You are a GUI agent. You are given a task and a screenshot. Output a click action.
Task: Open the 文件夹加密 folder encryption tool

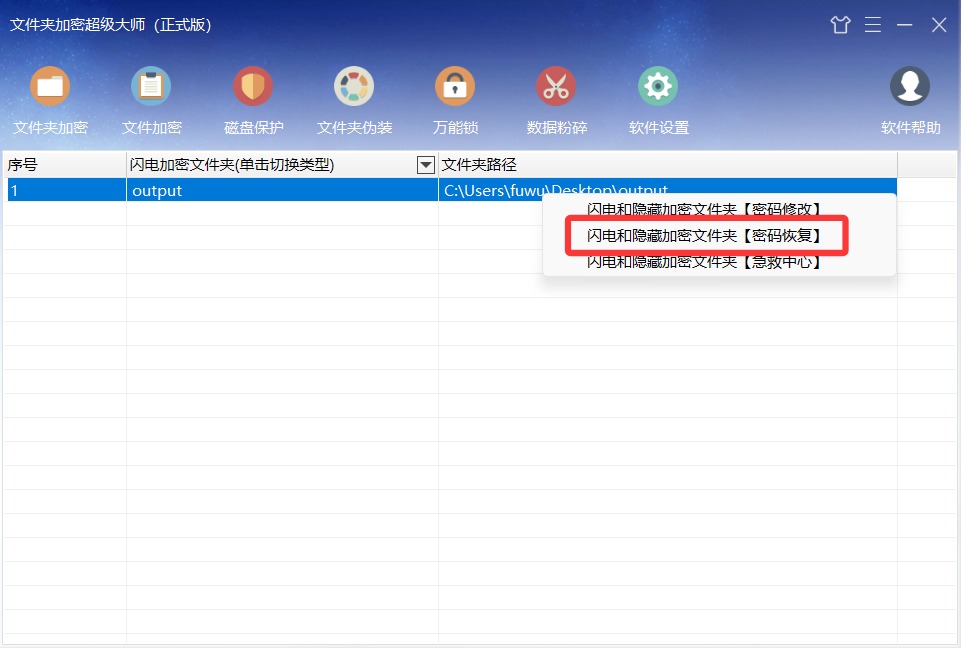pos(50,86)
